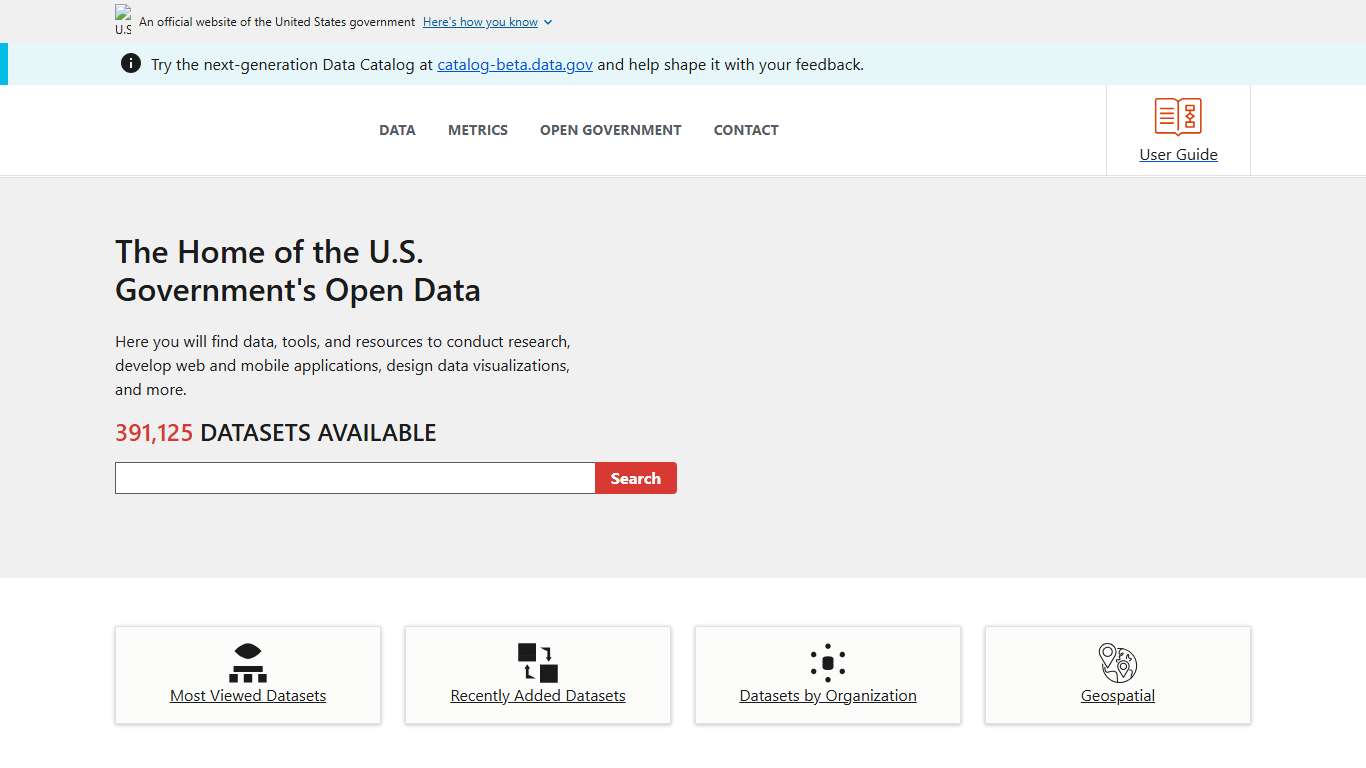This screenshot has width=1366, height=768.
Task: Open the DATA menu
Action: click(397, 129)
